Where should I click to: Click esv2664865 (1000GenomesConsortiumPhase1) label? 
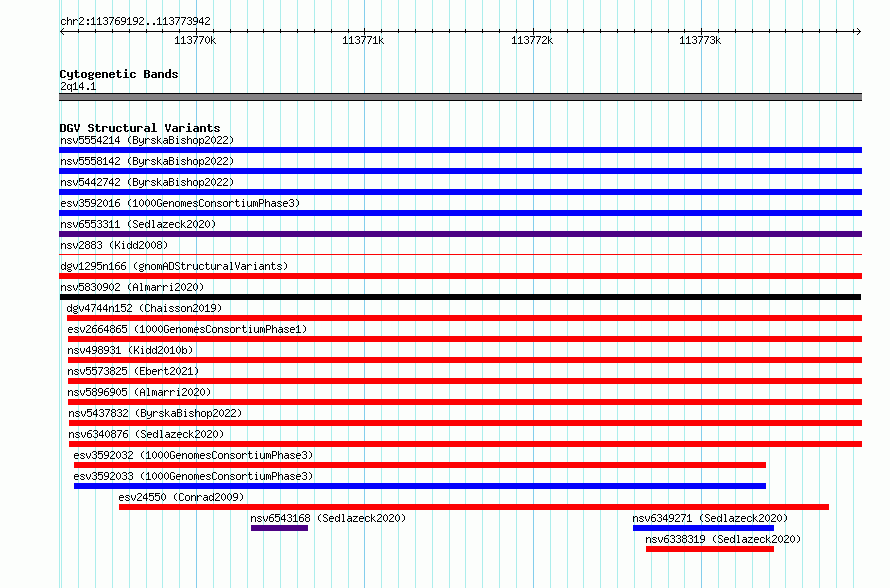coord(187,329)
